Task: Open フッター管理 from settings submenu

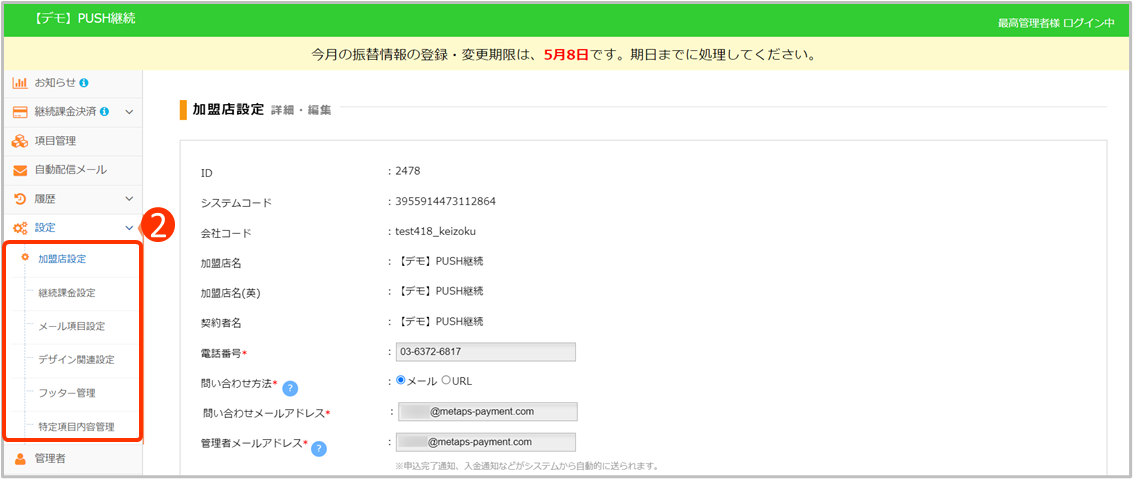Action: click(x=67, y=393)
